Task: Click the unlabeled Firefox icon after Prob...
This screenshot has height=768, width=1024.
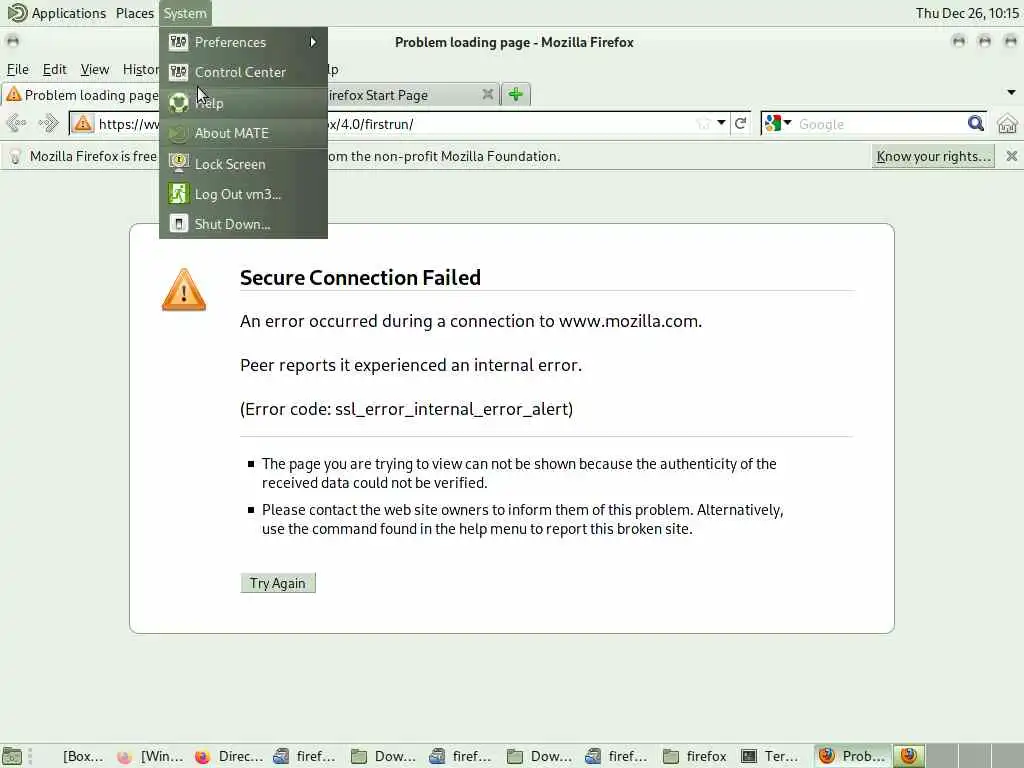Action: [909, 756]
